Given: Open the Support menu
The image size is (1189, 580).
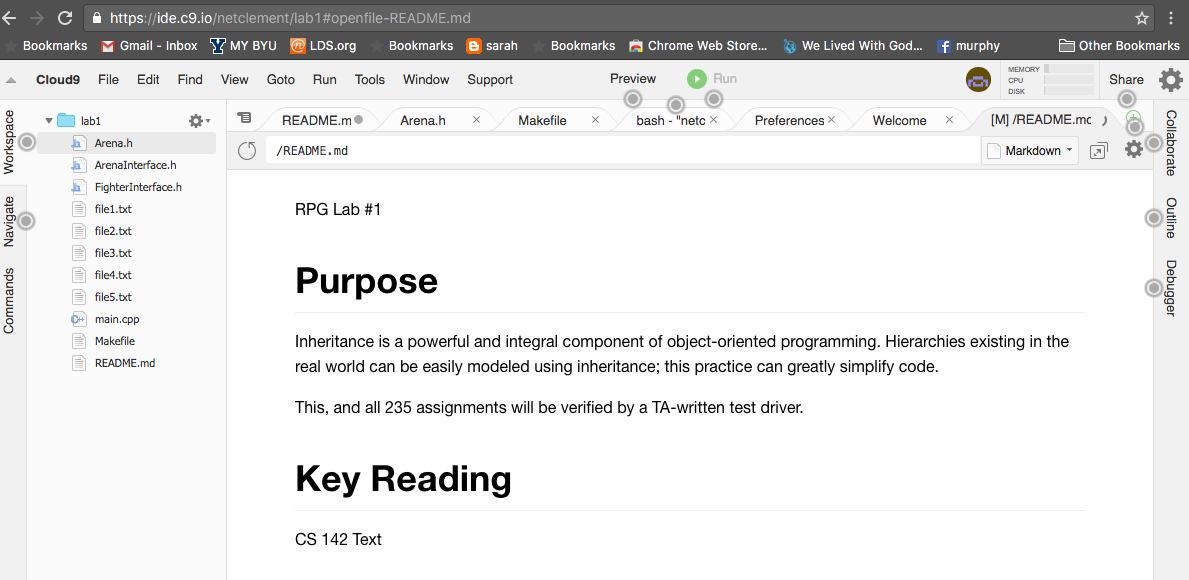Looking at the screenshot, I should click(490, 80).
